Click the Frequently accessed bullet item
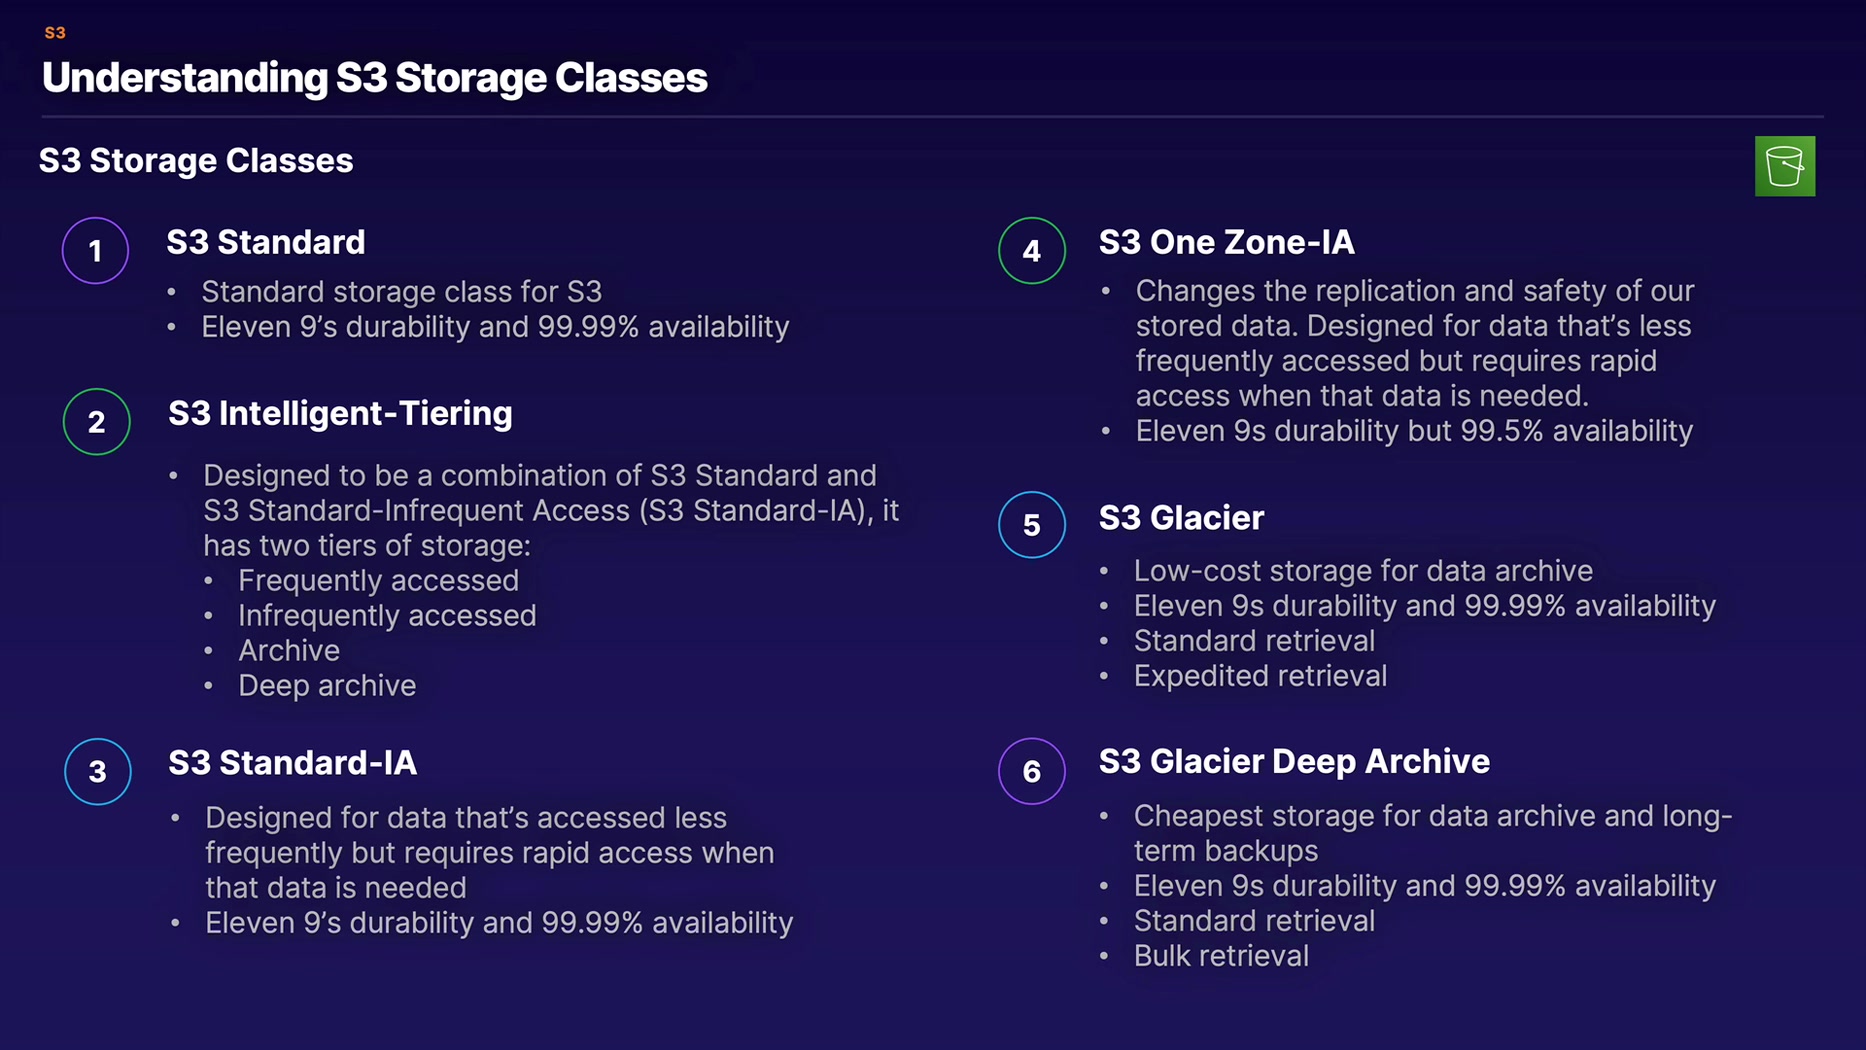 378,581
